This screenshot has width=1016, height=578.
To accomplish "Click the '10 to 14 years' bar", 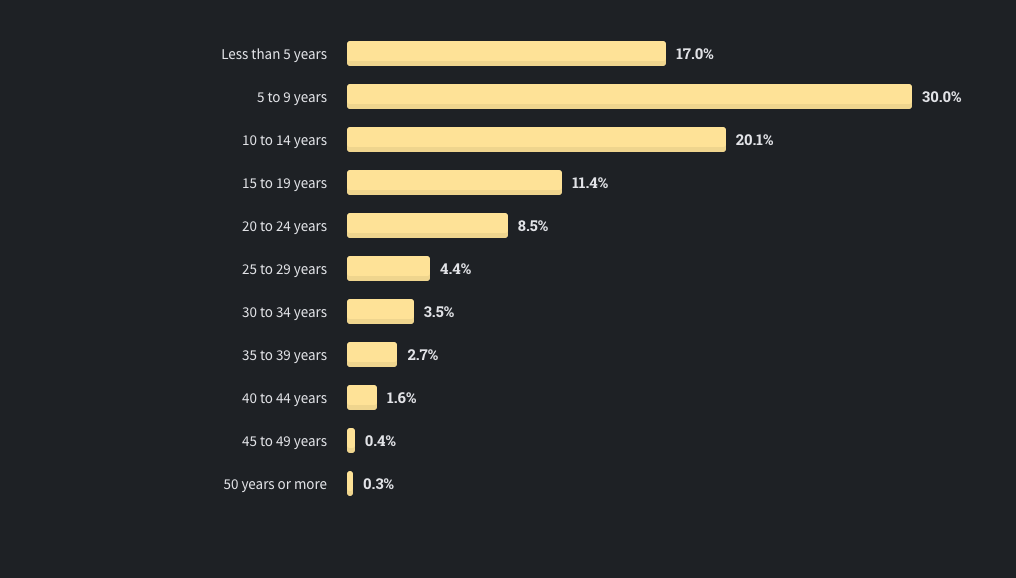I will 537,139.
